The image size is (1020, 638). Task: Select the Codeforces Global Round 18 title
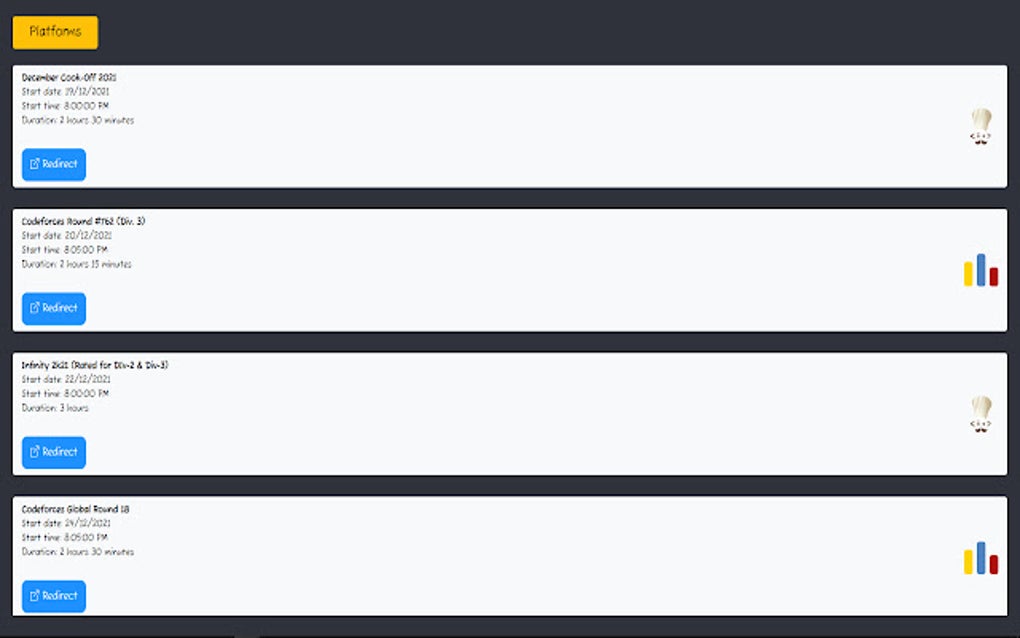click(x=76, y=509)
